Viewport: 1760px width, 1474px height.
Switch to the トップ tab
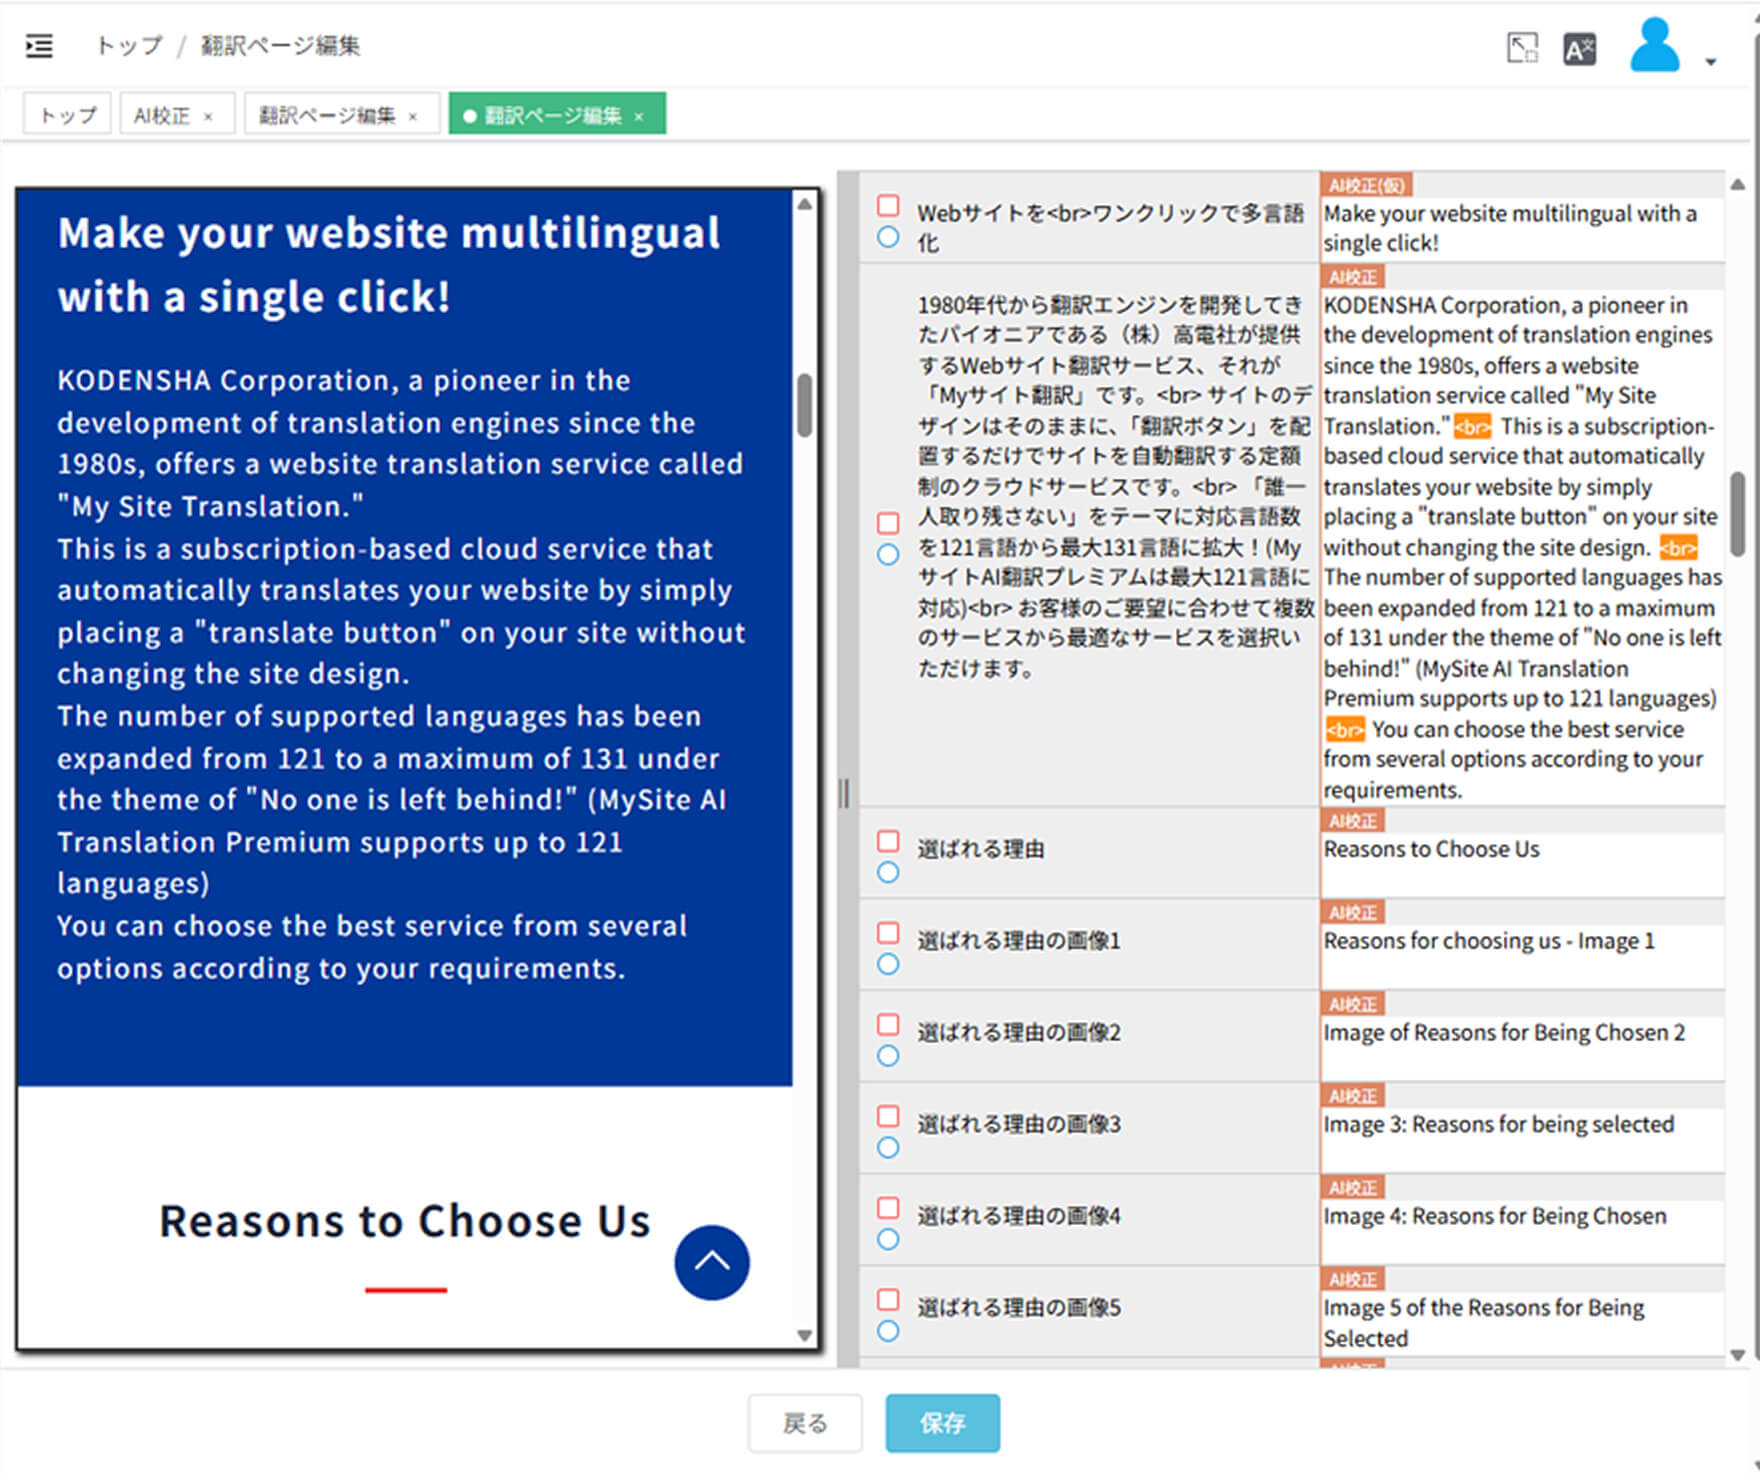click(x=67, y=115)
